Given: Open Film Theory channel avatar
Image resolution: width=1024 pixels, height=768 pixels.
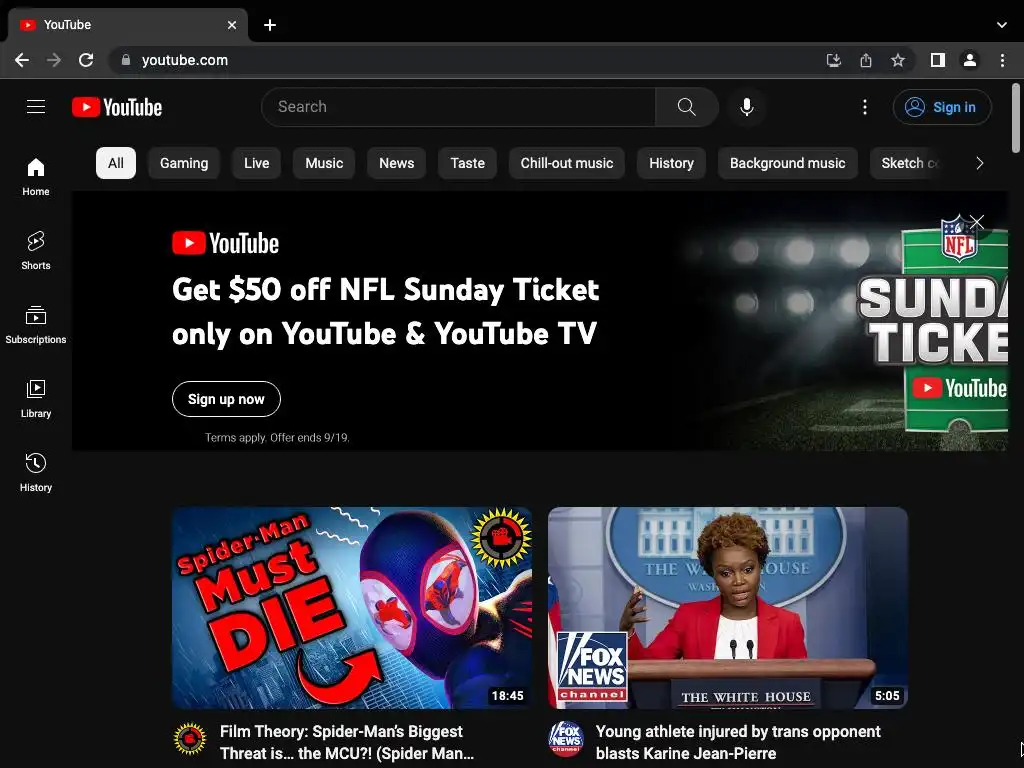Looking at the screenshot, I should 189,739.
